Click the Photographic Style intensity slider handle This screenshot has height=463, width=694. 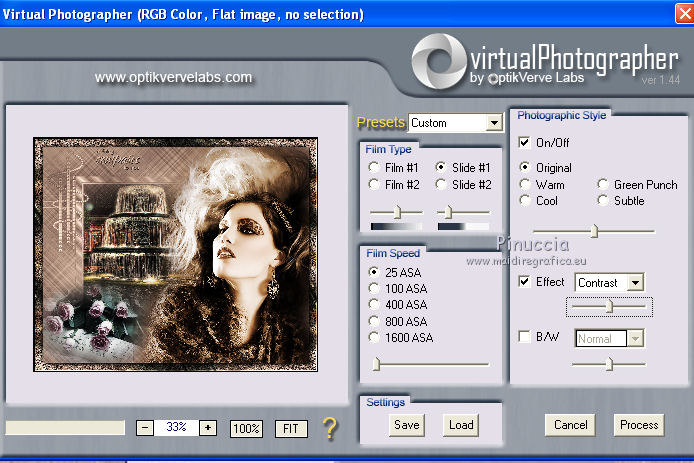(594, 231)
